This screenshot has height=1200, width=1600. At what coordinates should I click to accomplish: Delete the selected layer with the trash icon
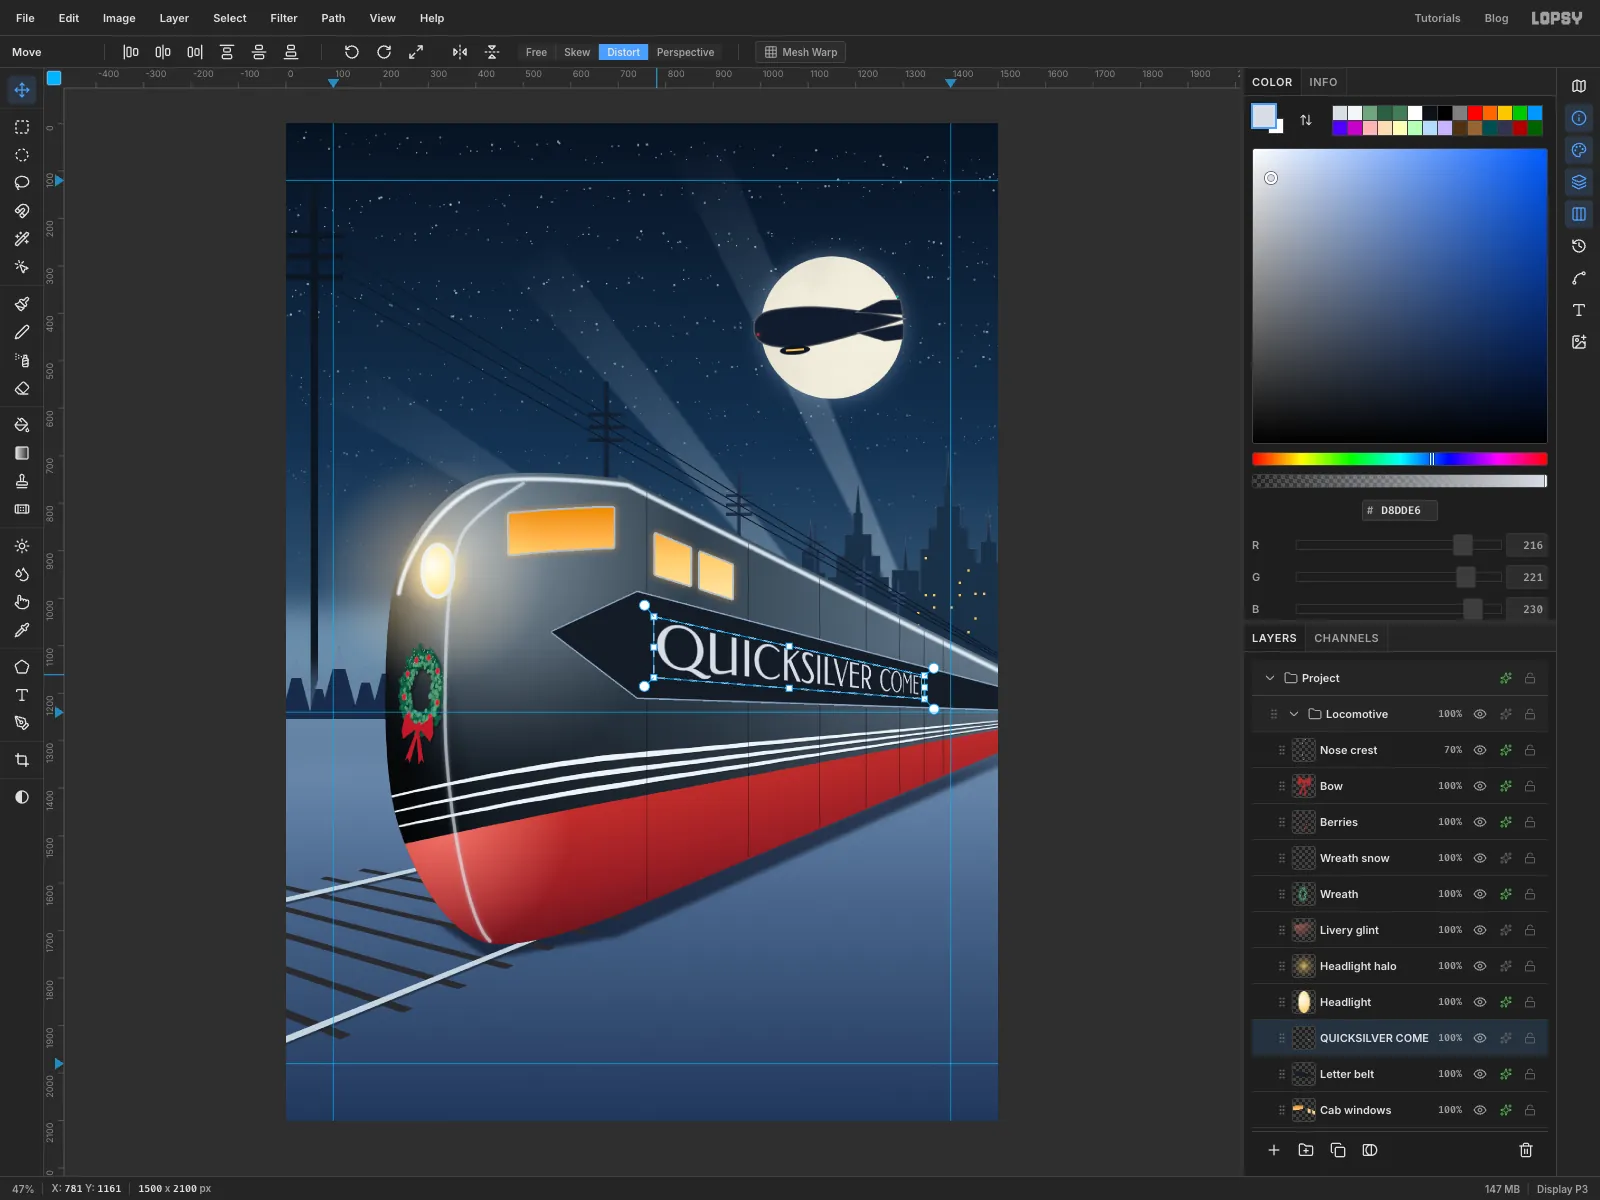[x=1526, y=1150]
